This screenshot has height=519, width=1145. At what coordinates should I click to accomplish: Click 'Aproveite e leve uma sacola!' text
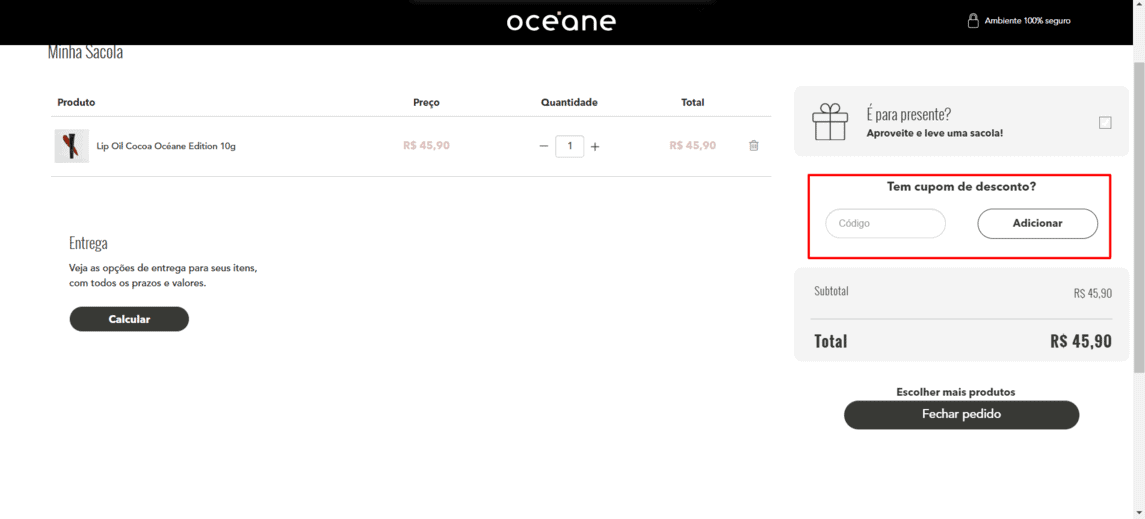[x=935, y=134]
